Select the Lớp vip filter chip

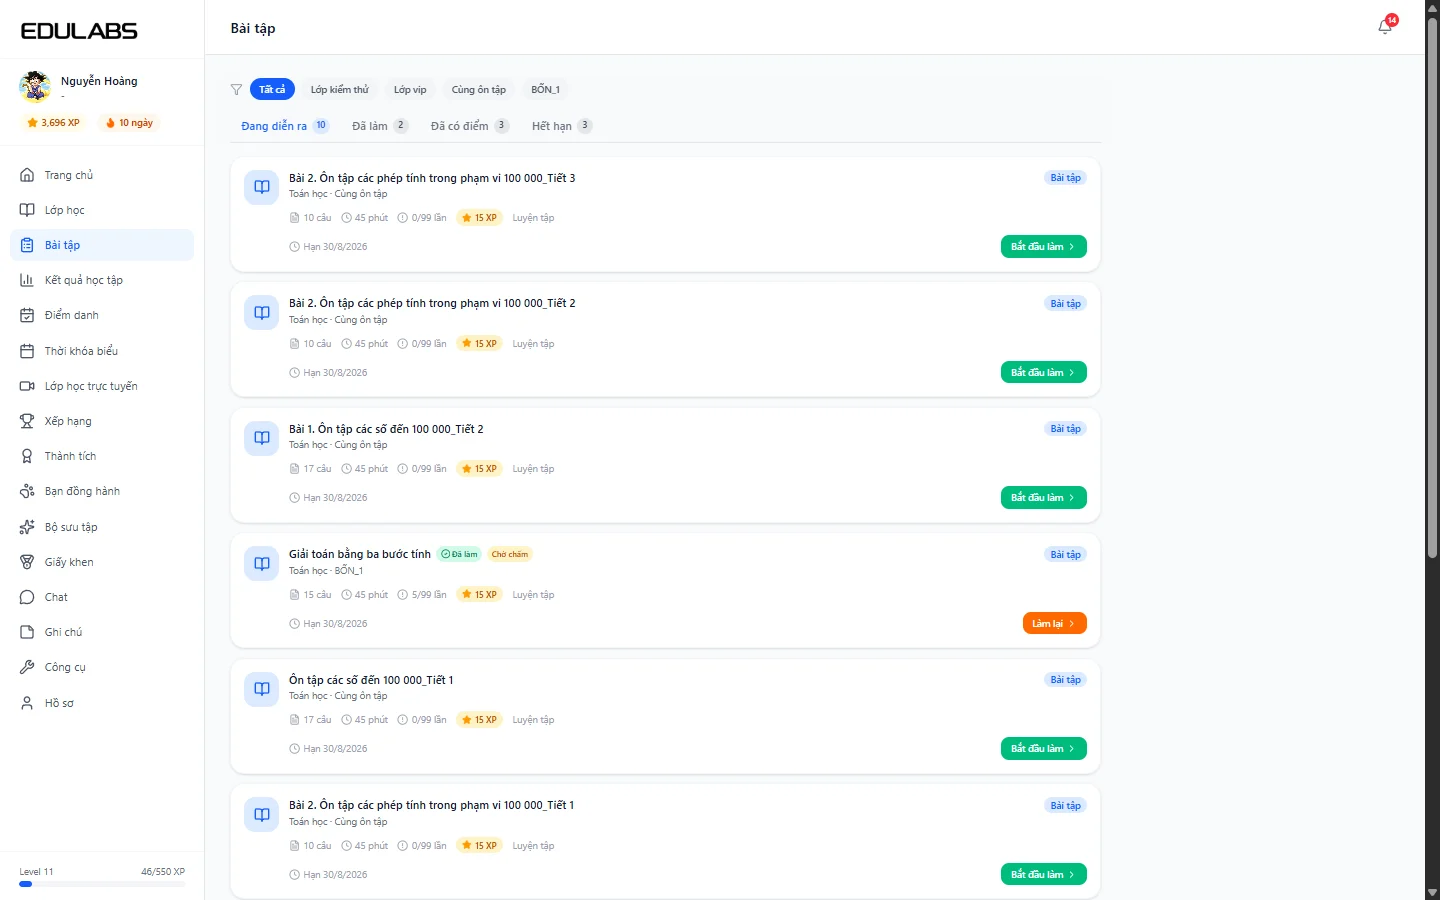410,90
